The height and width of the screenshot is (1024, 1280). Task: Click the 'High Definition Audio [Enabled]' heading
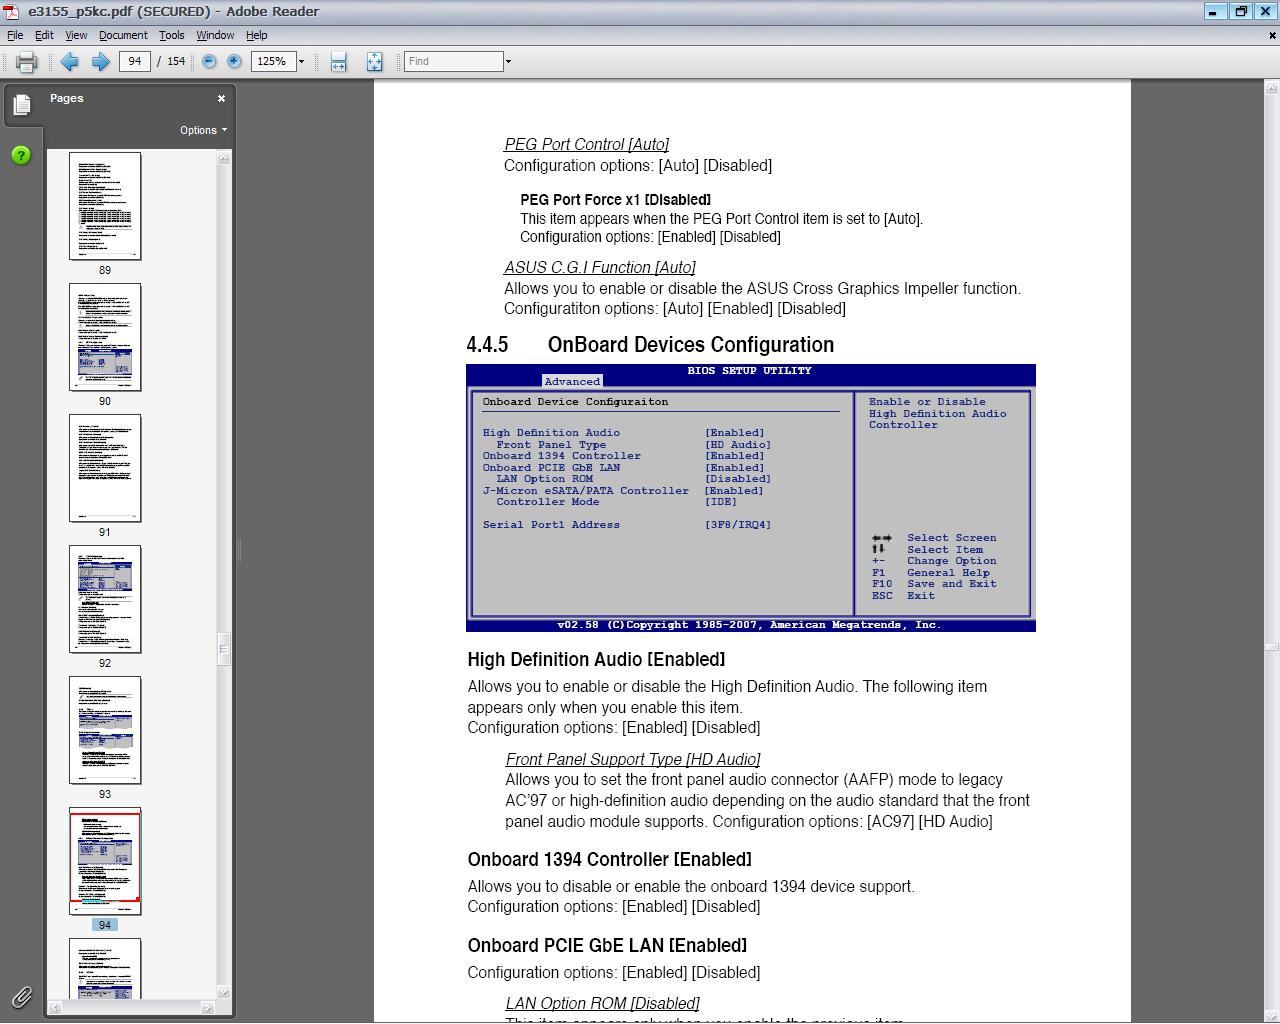pos(596,660)
